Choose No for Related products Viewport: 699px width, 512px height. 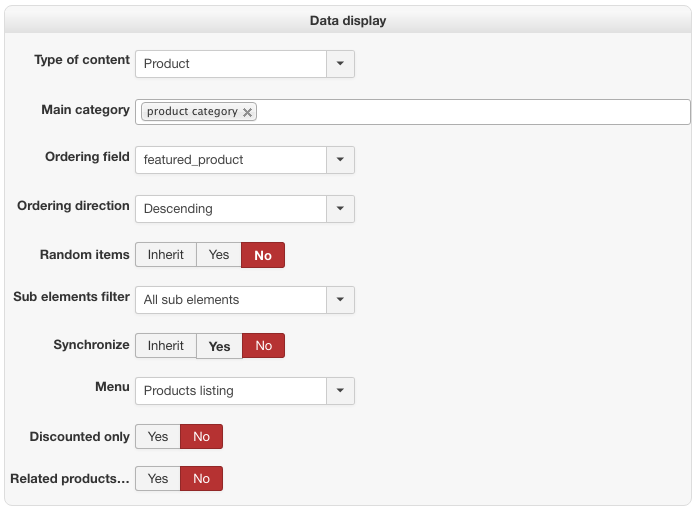[201, 479]
